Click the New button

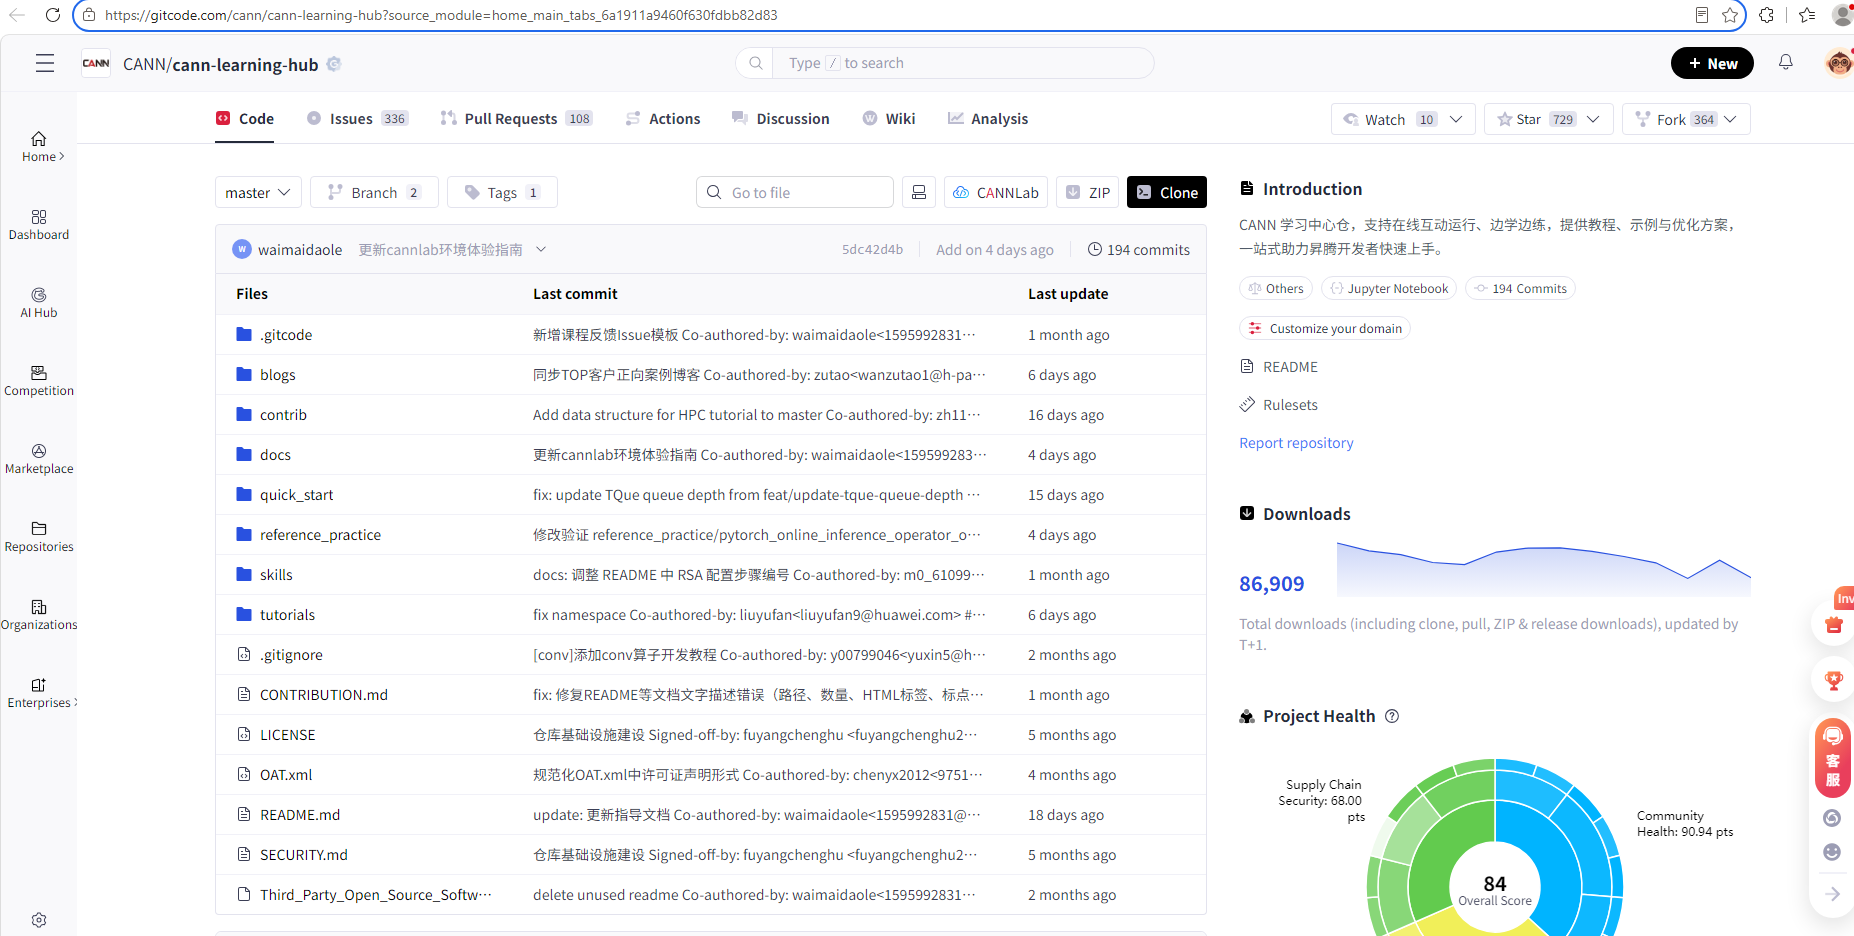[1712, 63]
